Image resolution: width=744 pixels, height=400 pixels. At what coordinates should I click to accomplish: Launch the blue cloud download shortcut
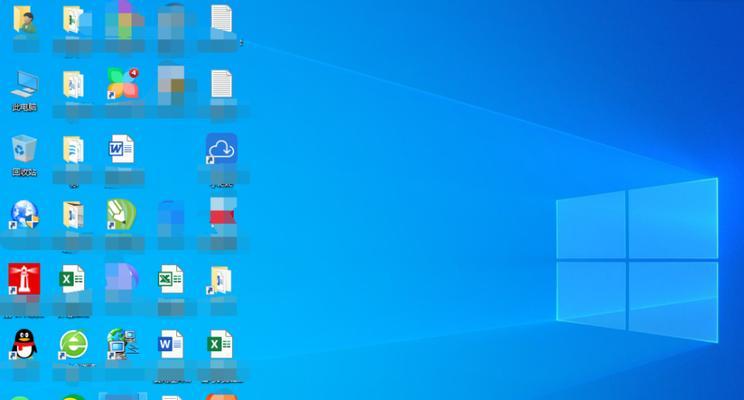click(222, 149)
